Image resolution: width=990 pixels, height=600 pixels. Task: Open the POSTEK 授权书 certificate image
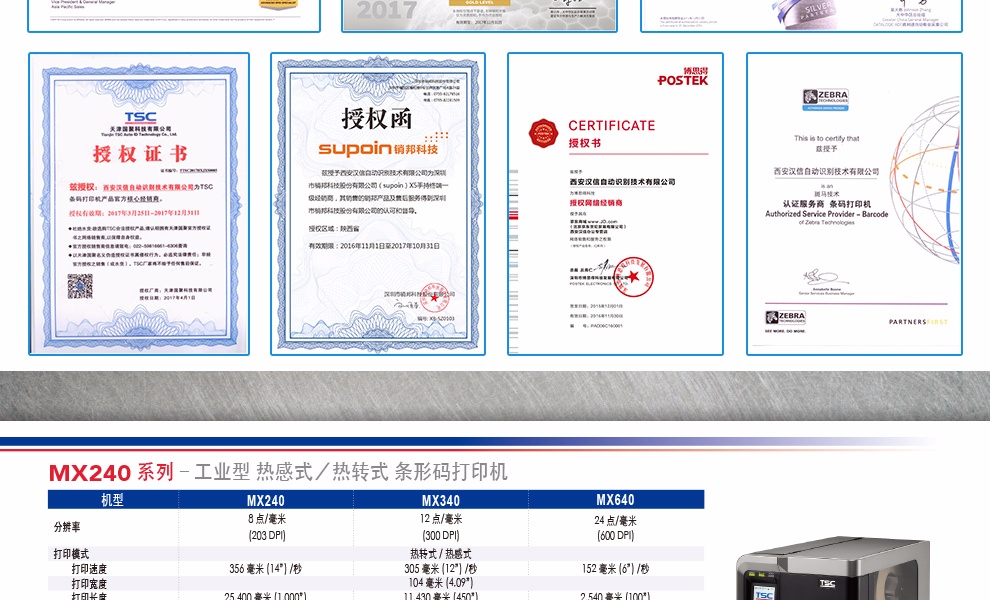click(616, 204)
